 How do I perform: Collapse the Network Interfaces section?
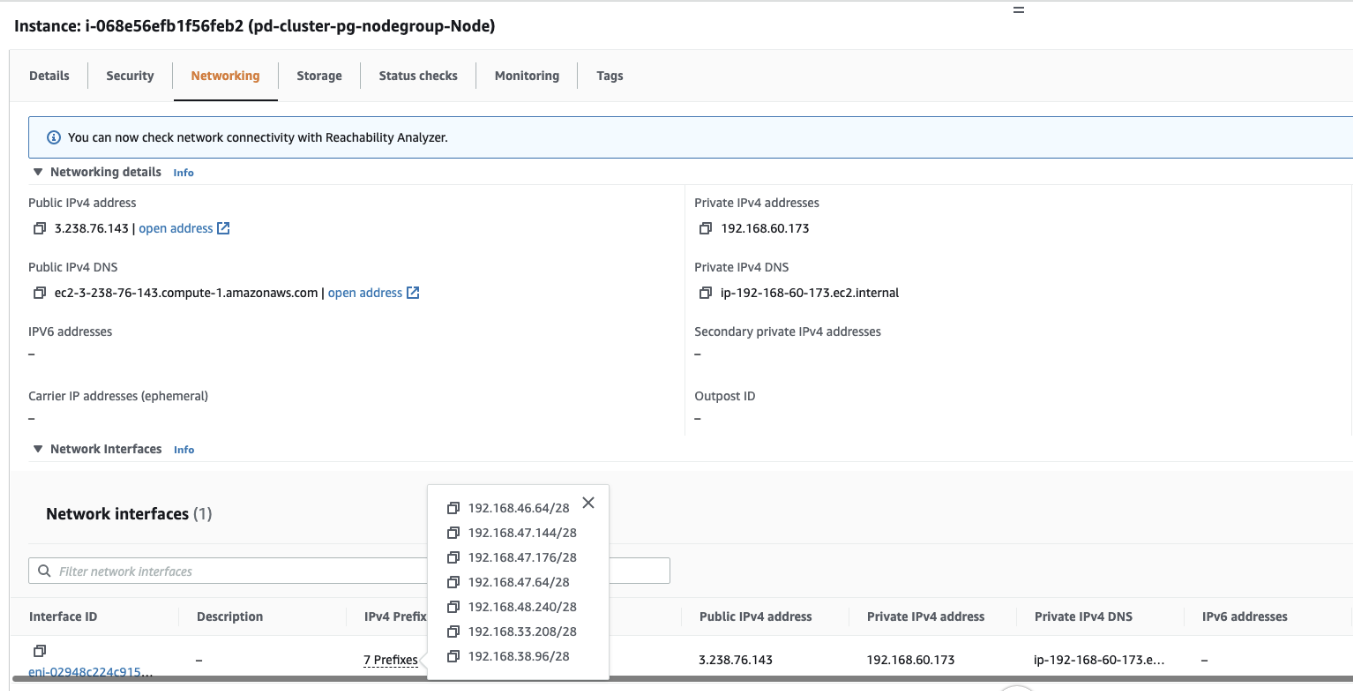(x=38, y=449)
